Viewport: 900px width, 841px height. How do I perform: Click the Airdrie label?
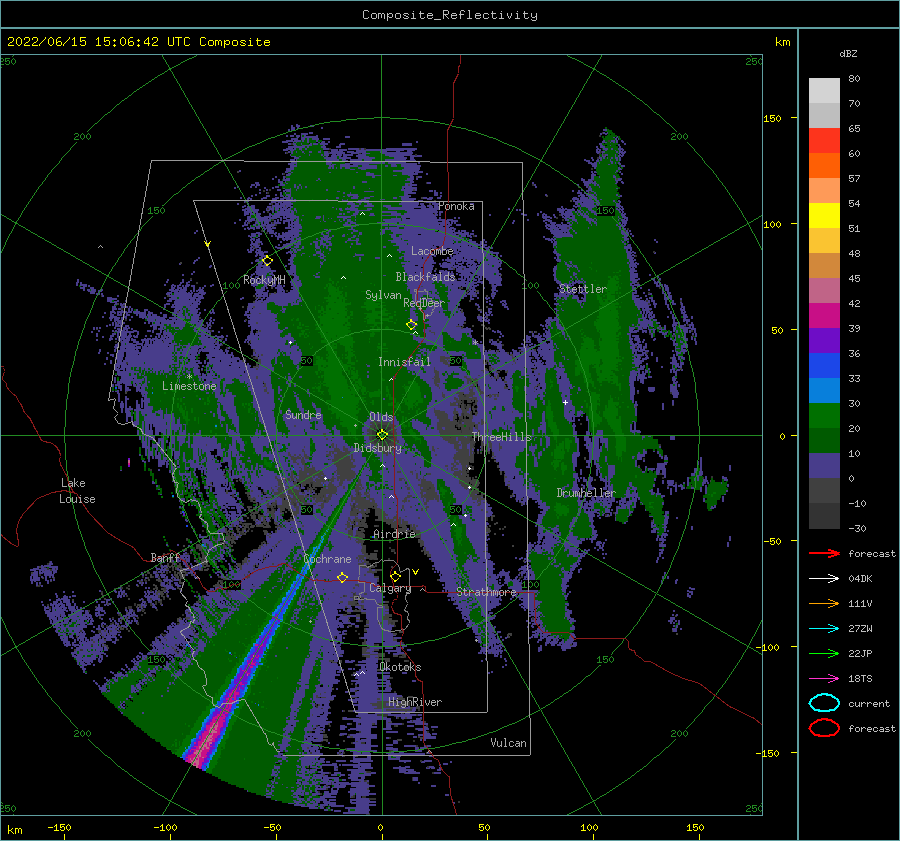[x=394, y=534]
